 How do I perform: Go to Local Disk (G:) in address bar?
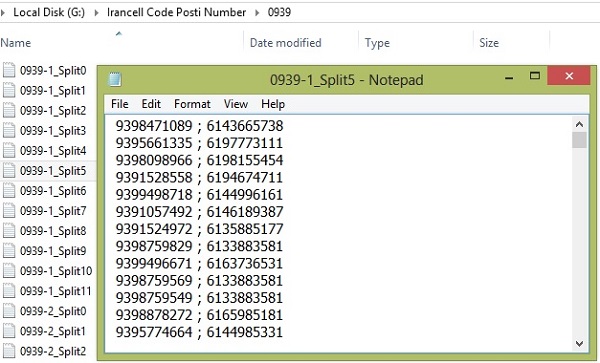pos(49,12)
